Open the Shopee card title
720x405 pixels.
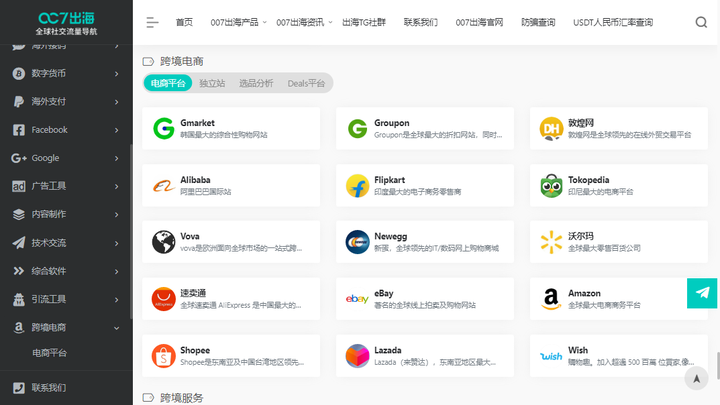[195, 350]
